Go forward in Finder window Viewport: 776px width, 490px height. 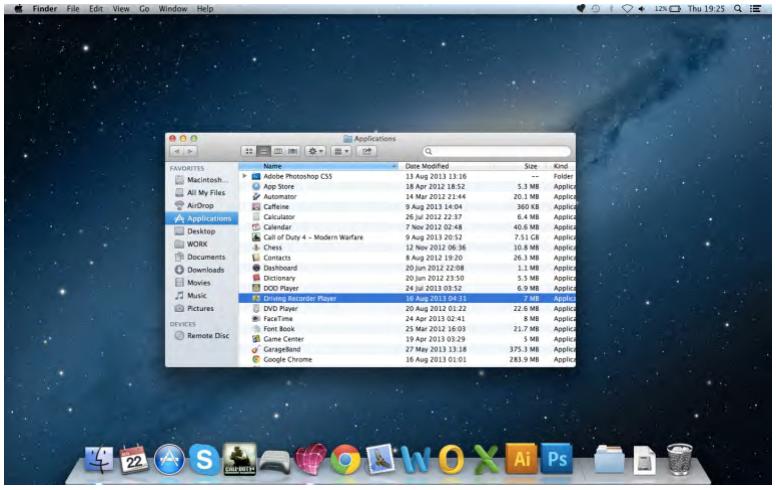pyautogui.click(x=191, y=151)
